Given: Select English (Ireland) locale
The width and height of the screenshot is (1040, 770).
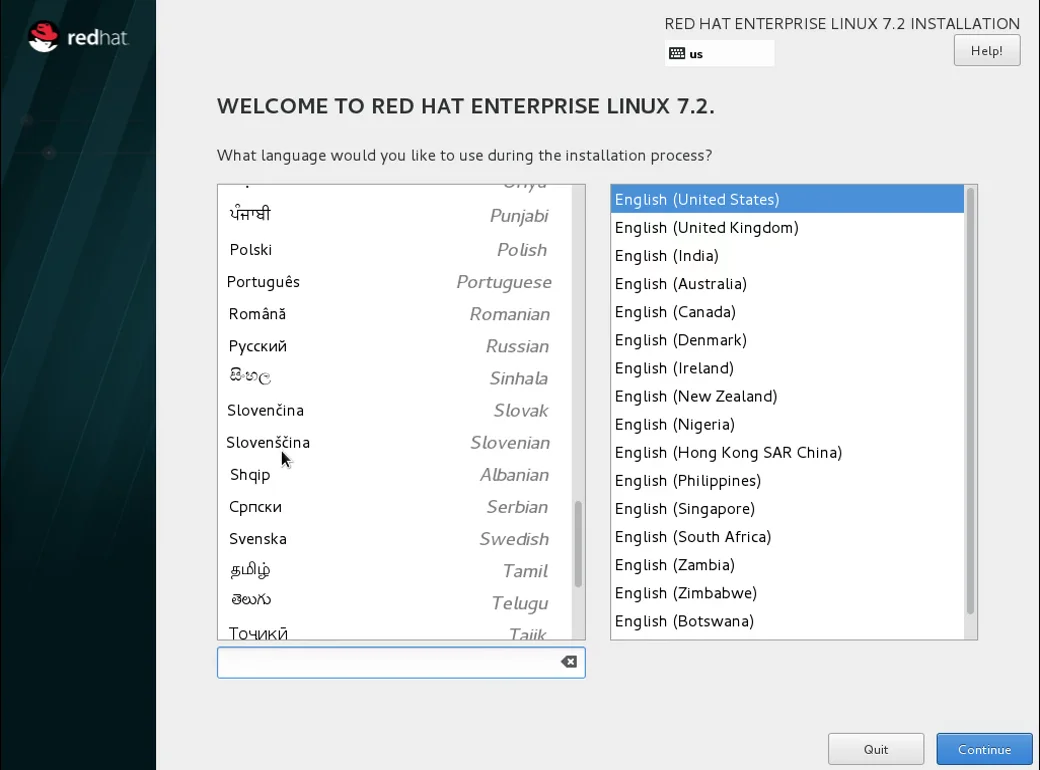Looking at the screenshot, I should click(787, 368).
